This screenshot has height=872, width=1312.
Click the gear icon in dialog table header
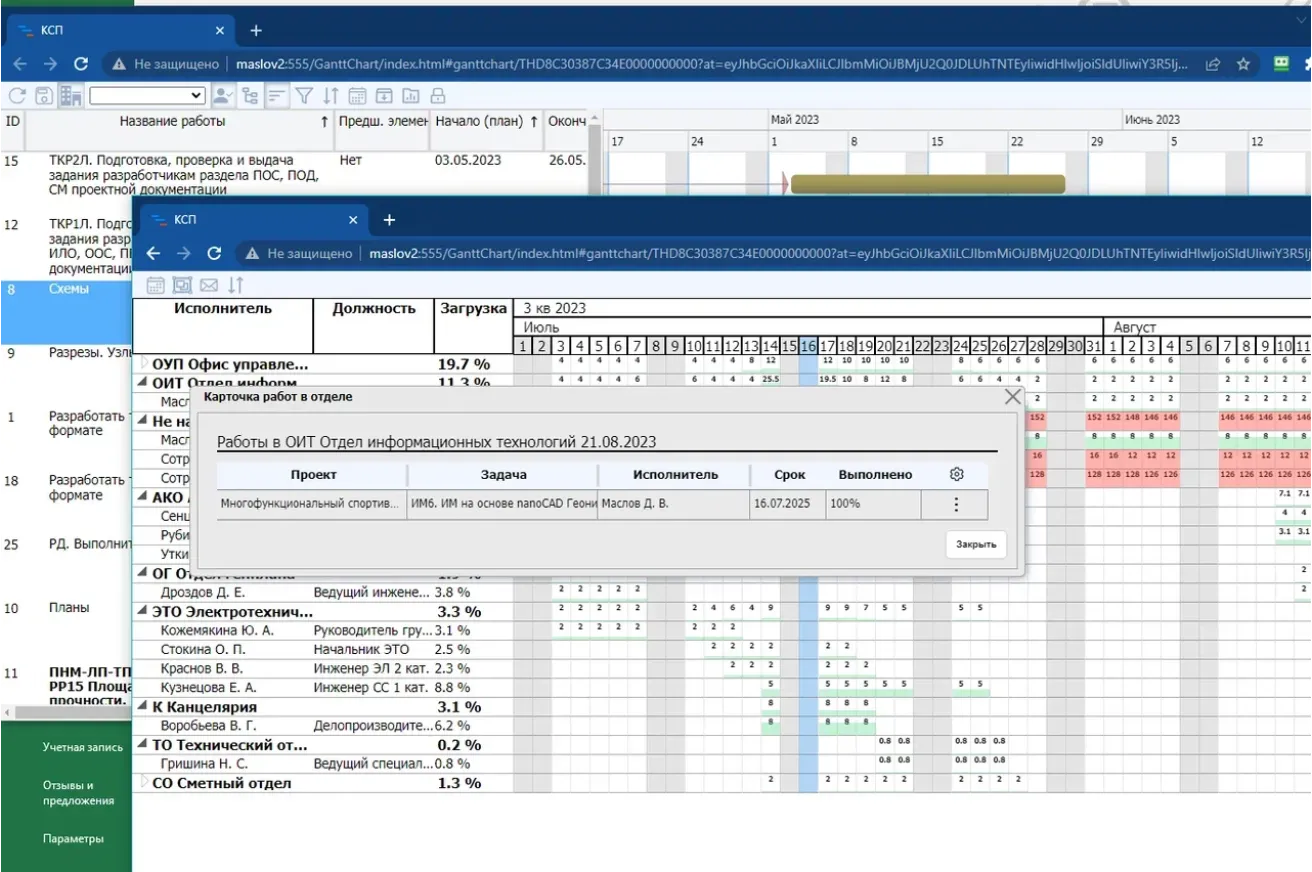tap(956, 474)
